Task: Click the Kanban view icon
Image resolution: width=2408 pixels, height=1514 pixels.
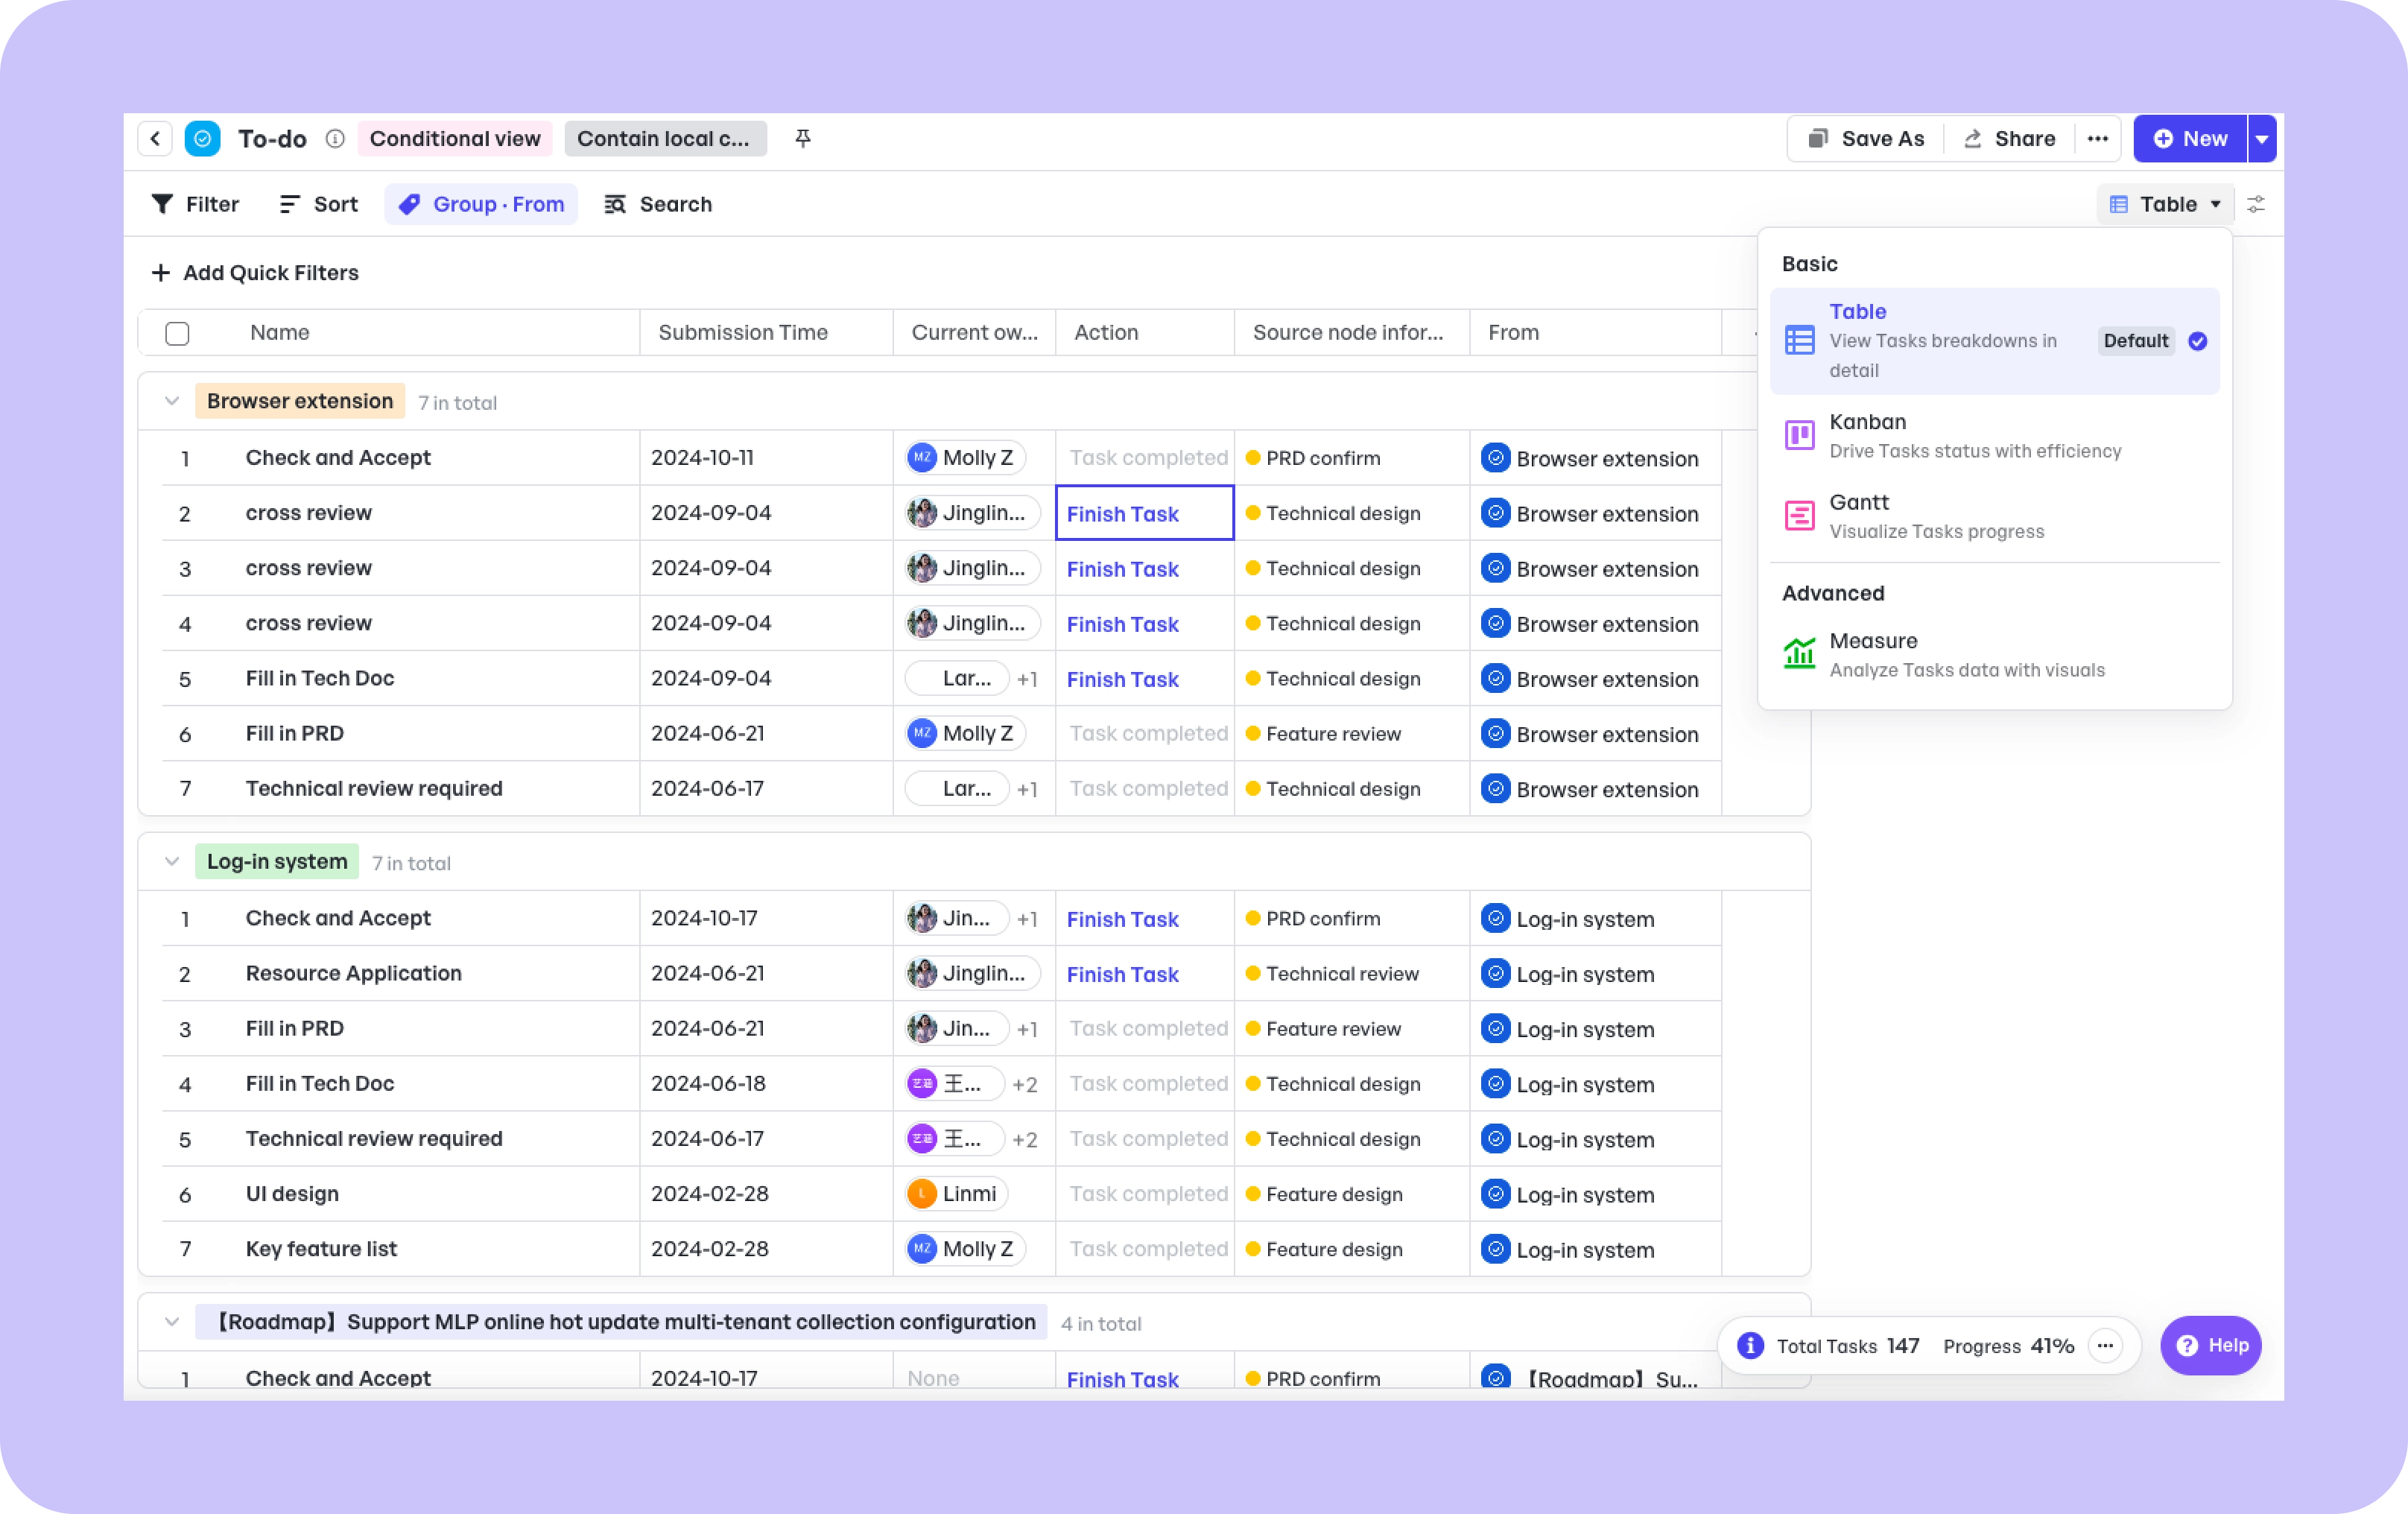Action: coord(1799,435)
